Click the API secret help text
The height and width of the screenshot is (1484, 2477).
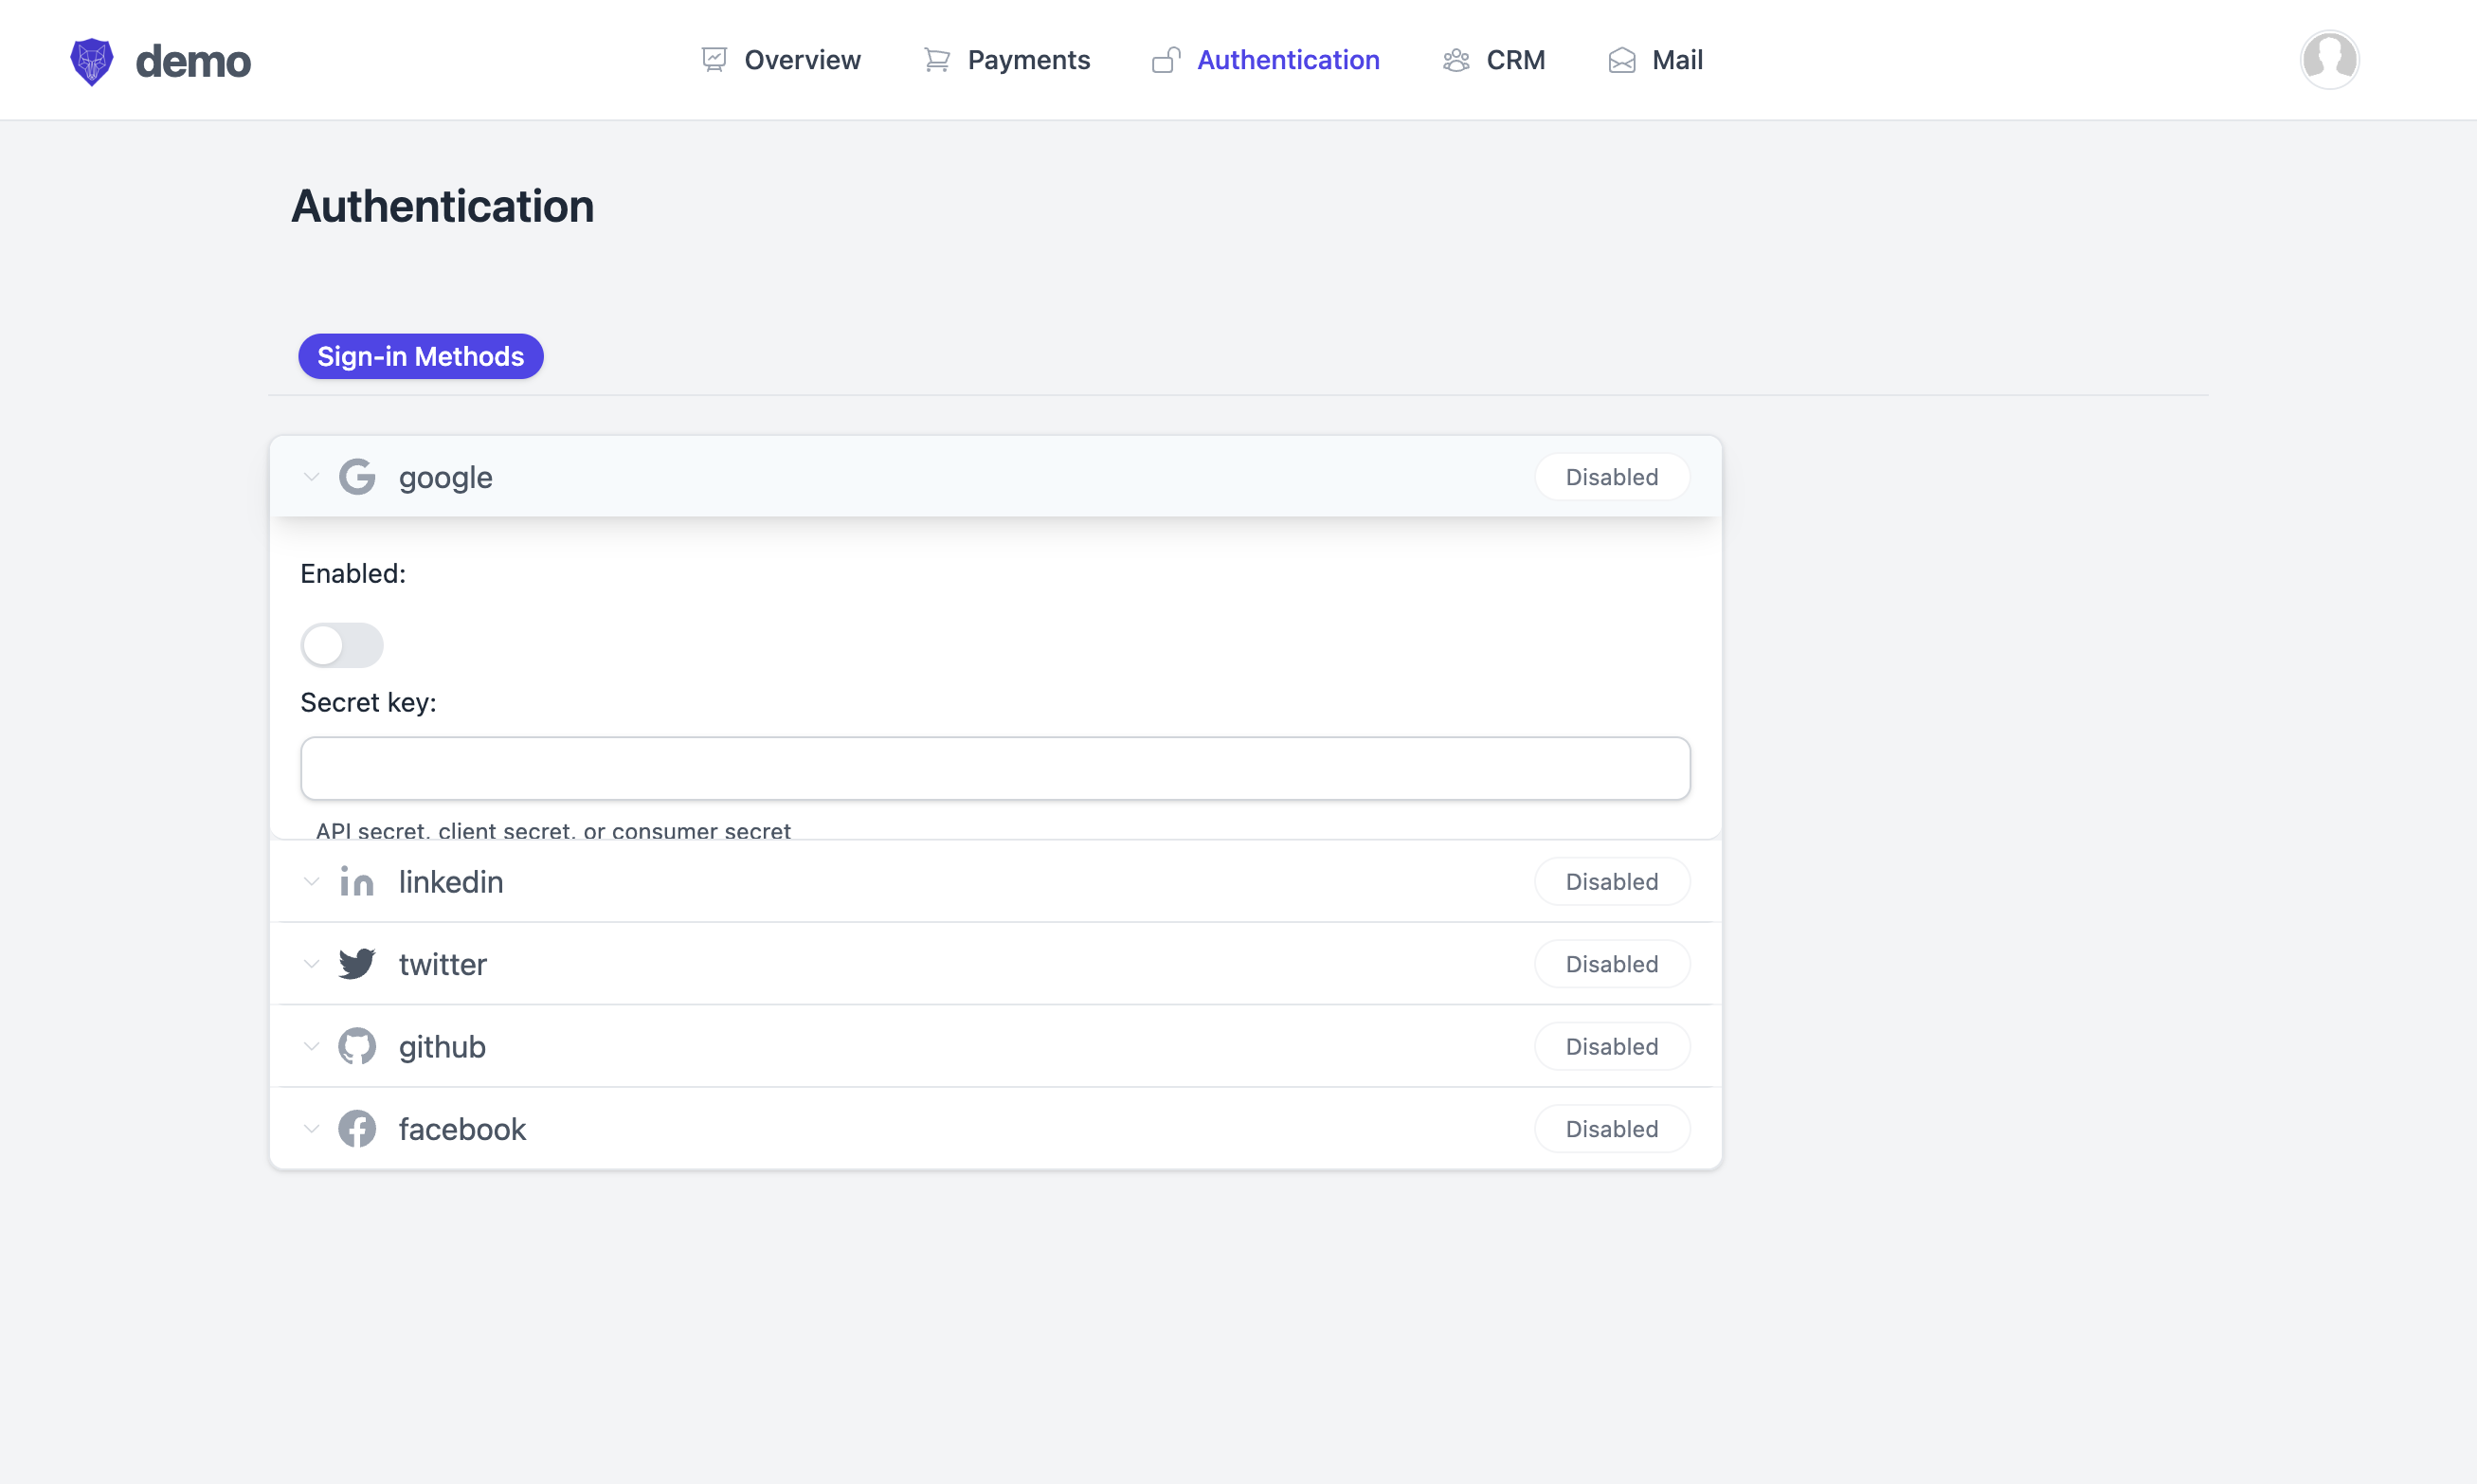click(553, 830)
